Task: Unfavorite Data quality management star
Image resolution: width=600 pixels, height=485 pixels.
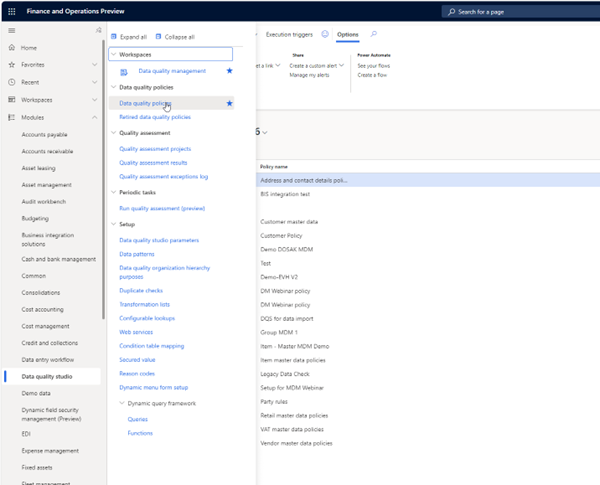Action: (x=229, y=70)
